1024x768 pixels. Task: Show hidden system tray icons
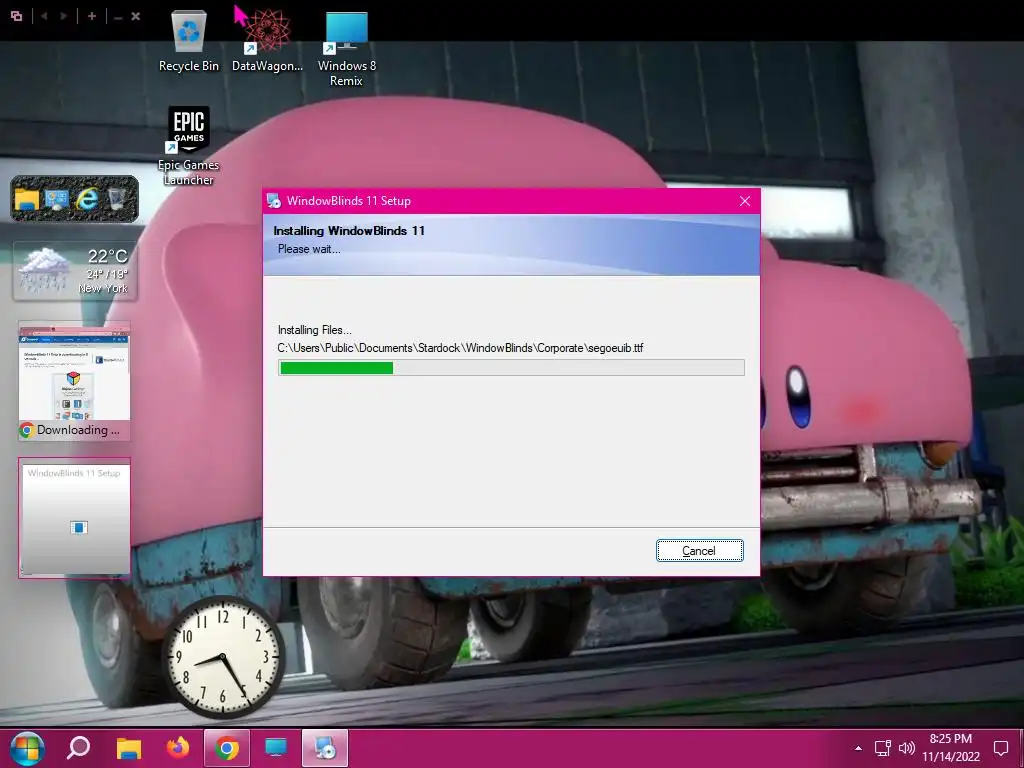[858, 748]
